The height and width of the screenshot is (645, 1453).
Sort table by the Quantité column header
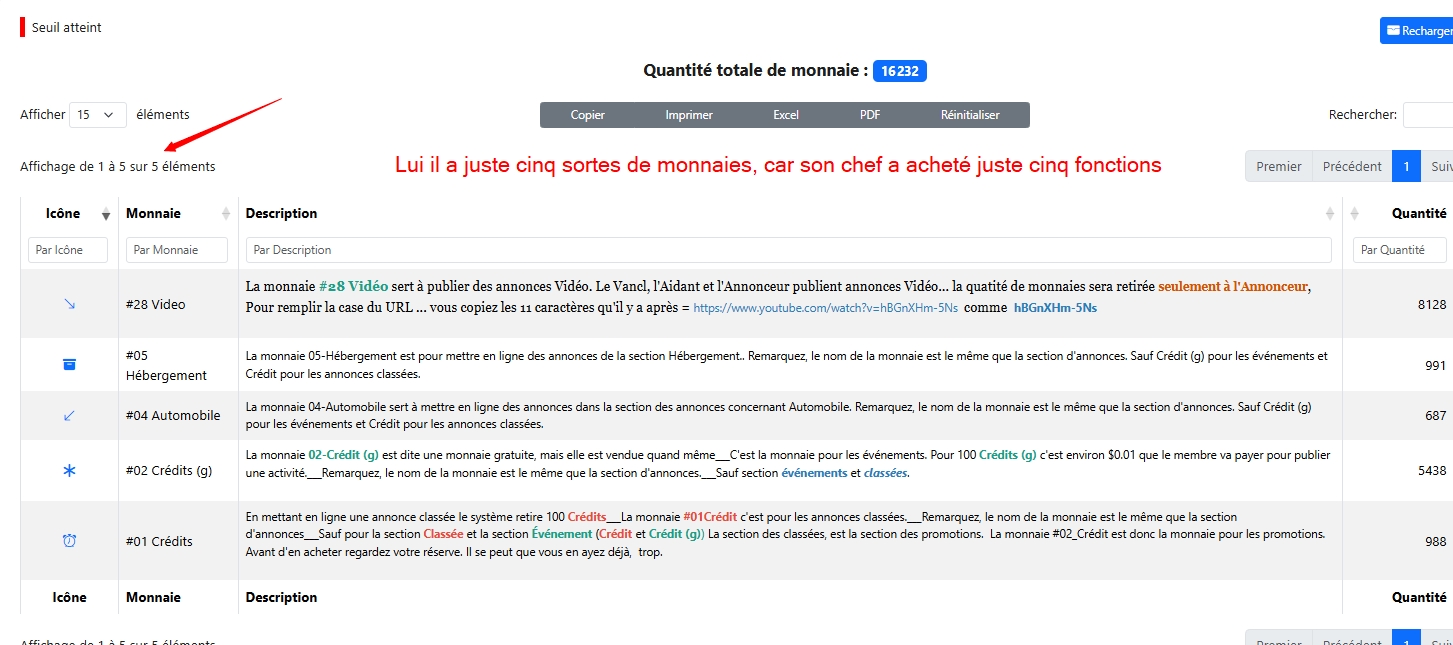click(1418, 213)
